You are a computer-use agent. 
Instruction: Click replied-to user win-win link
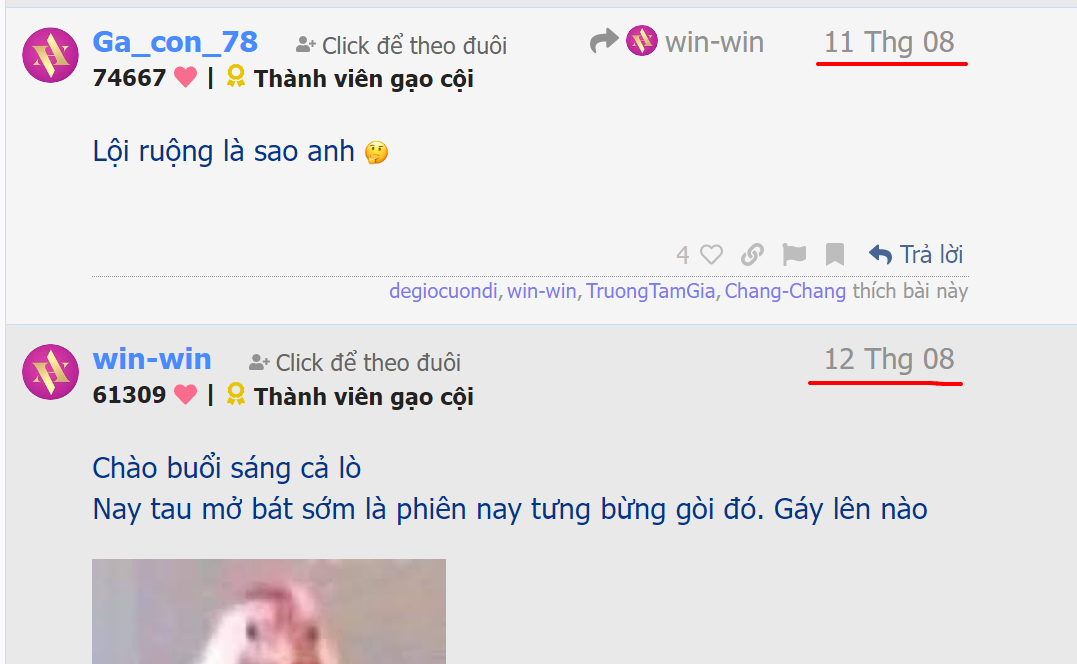[714, 42]
